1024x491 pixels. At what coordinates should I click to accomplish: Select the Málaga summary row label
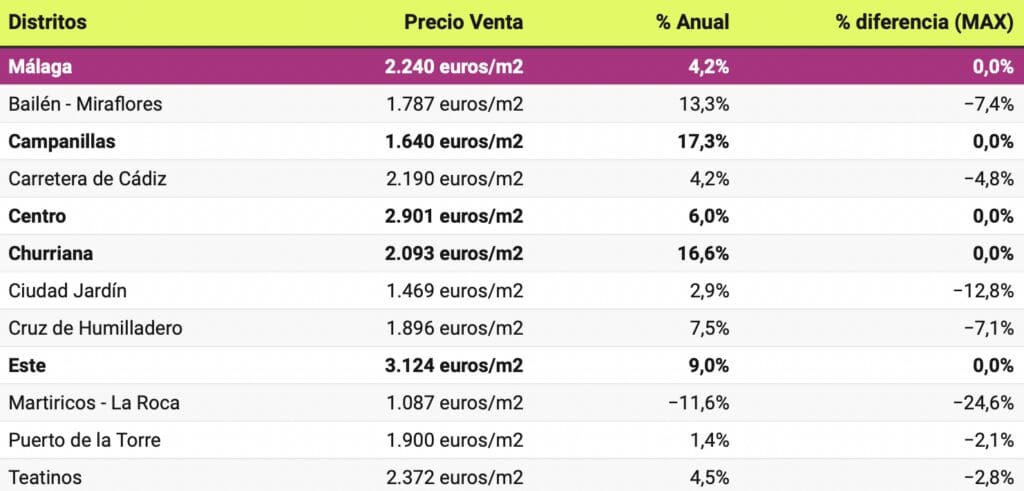pyautogui.click(x=41, y=67)
